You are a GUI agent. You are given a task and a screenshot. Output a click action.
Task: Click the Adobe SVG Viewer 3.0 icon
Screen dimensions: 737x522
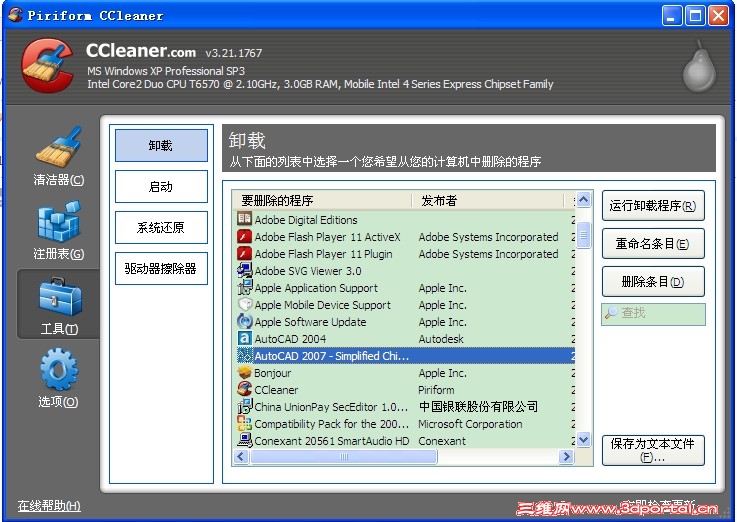(x=244, y=270)
